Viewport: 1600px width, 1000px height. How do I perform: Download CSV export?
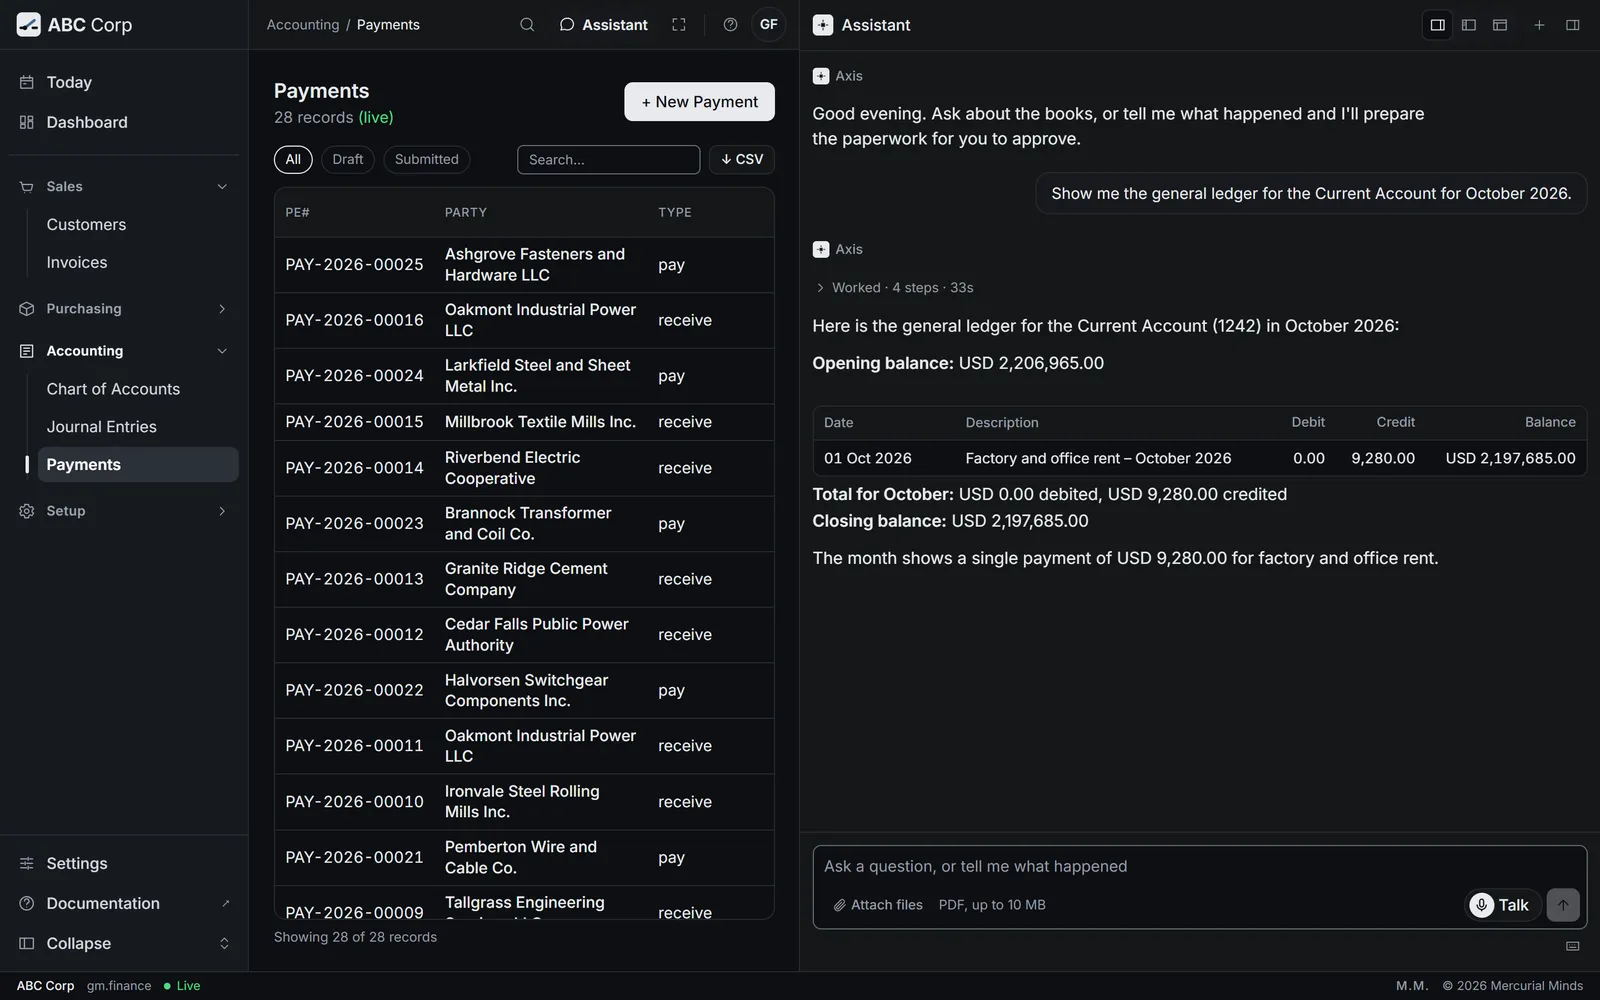[x=742, y=160]
